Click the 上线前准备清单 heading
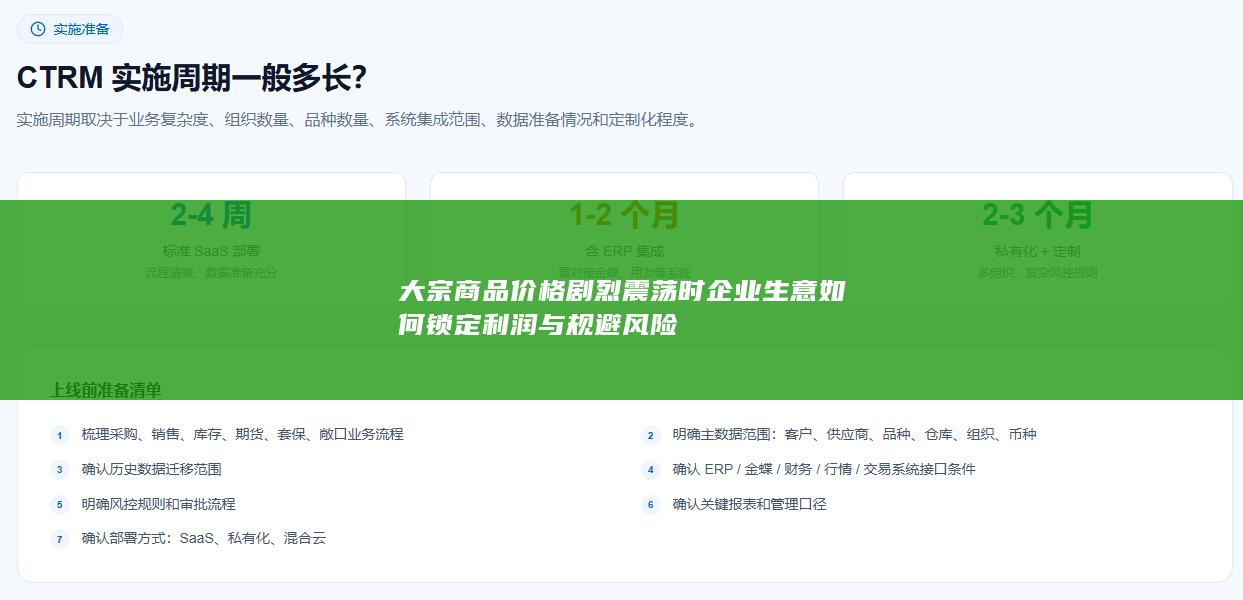 coord(106,390)
